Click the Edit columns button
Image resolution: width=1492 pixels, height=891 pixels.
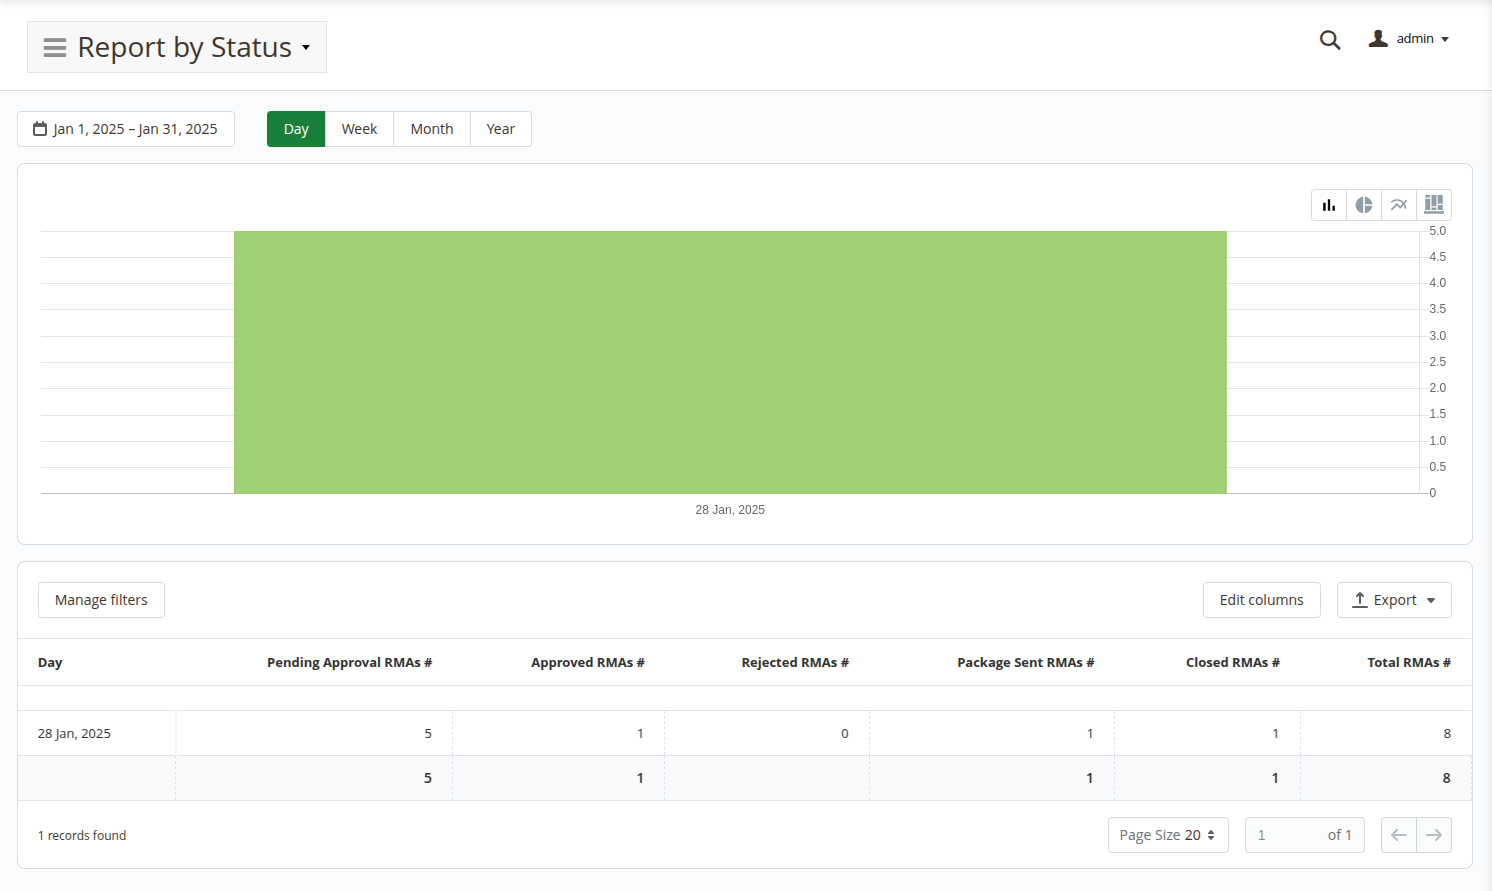click(1261, 599)
